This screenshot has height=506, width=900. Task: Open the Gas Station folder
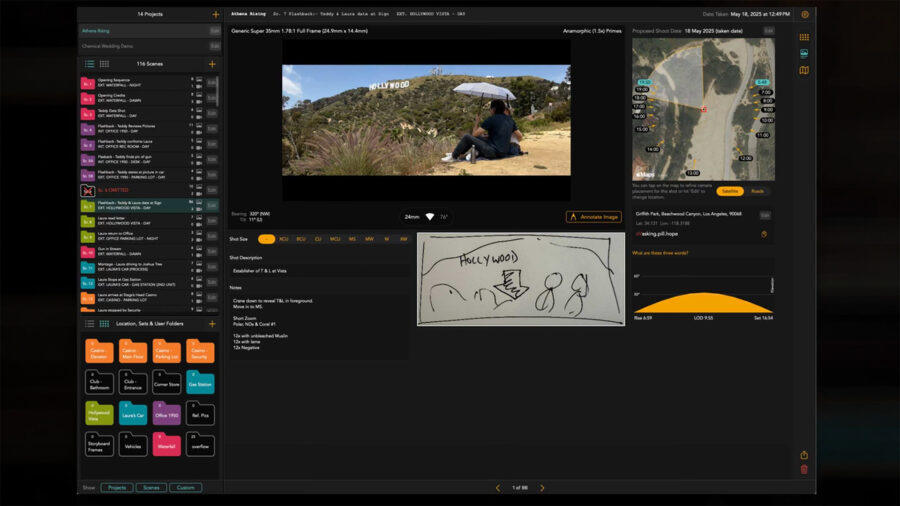(200, 383)
